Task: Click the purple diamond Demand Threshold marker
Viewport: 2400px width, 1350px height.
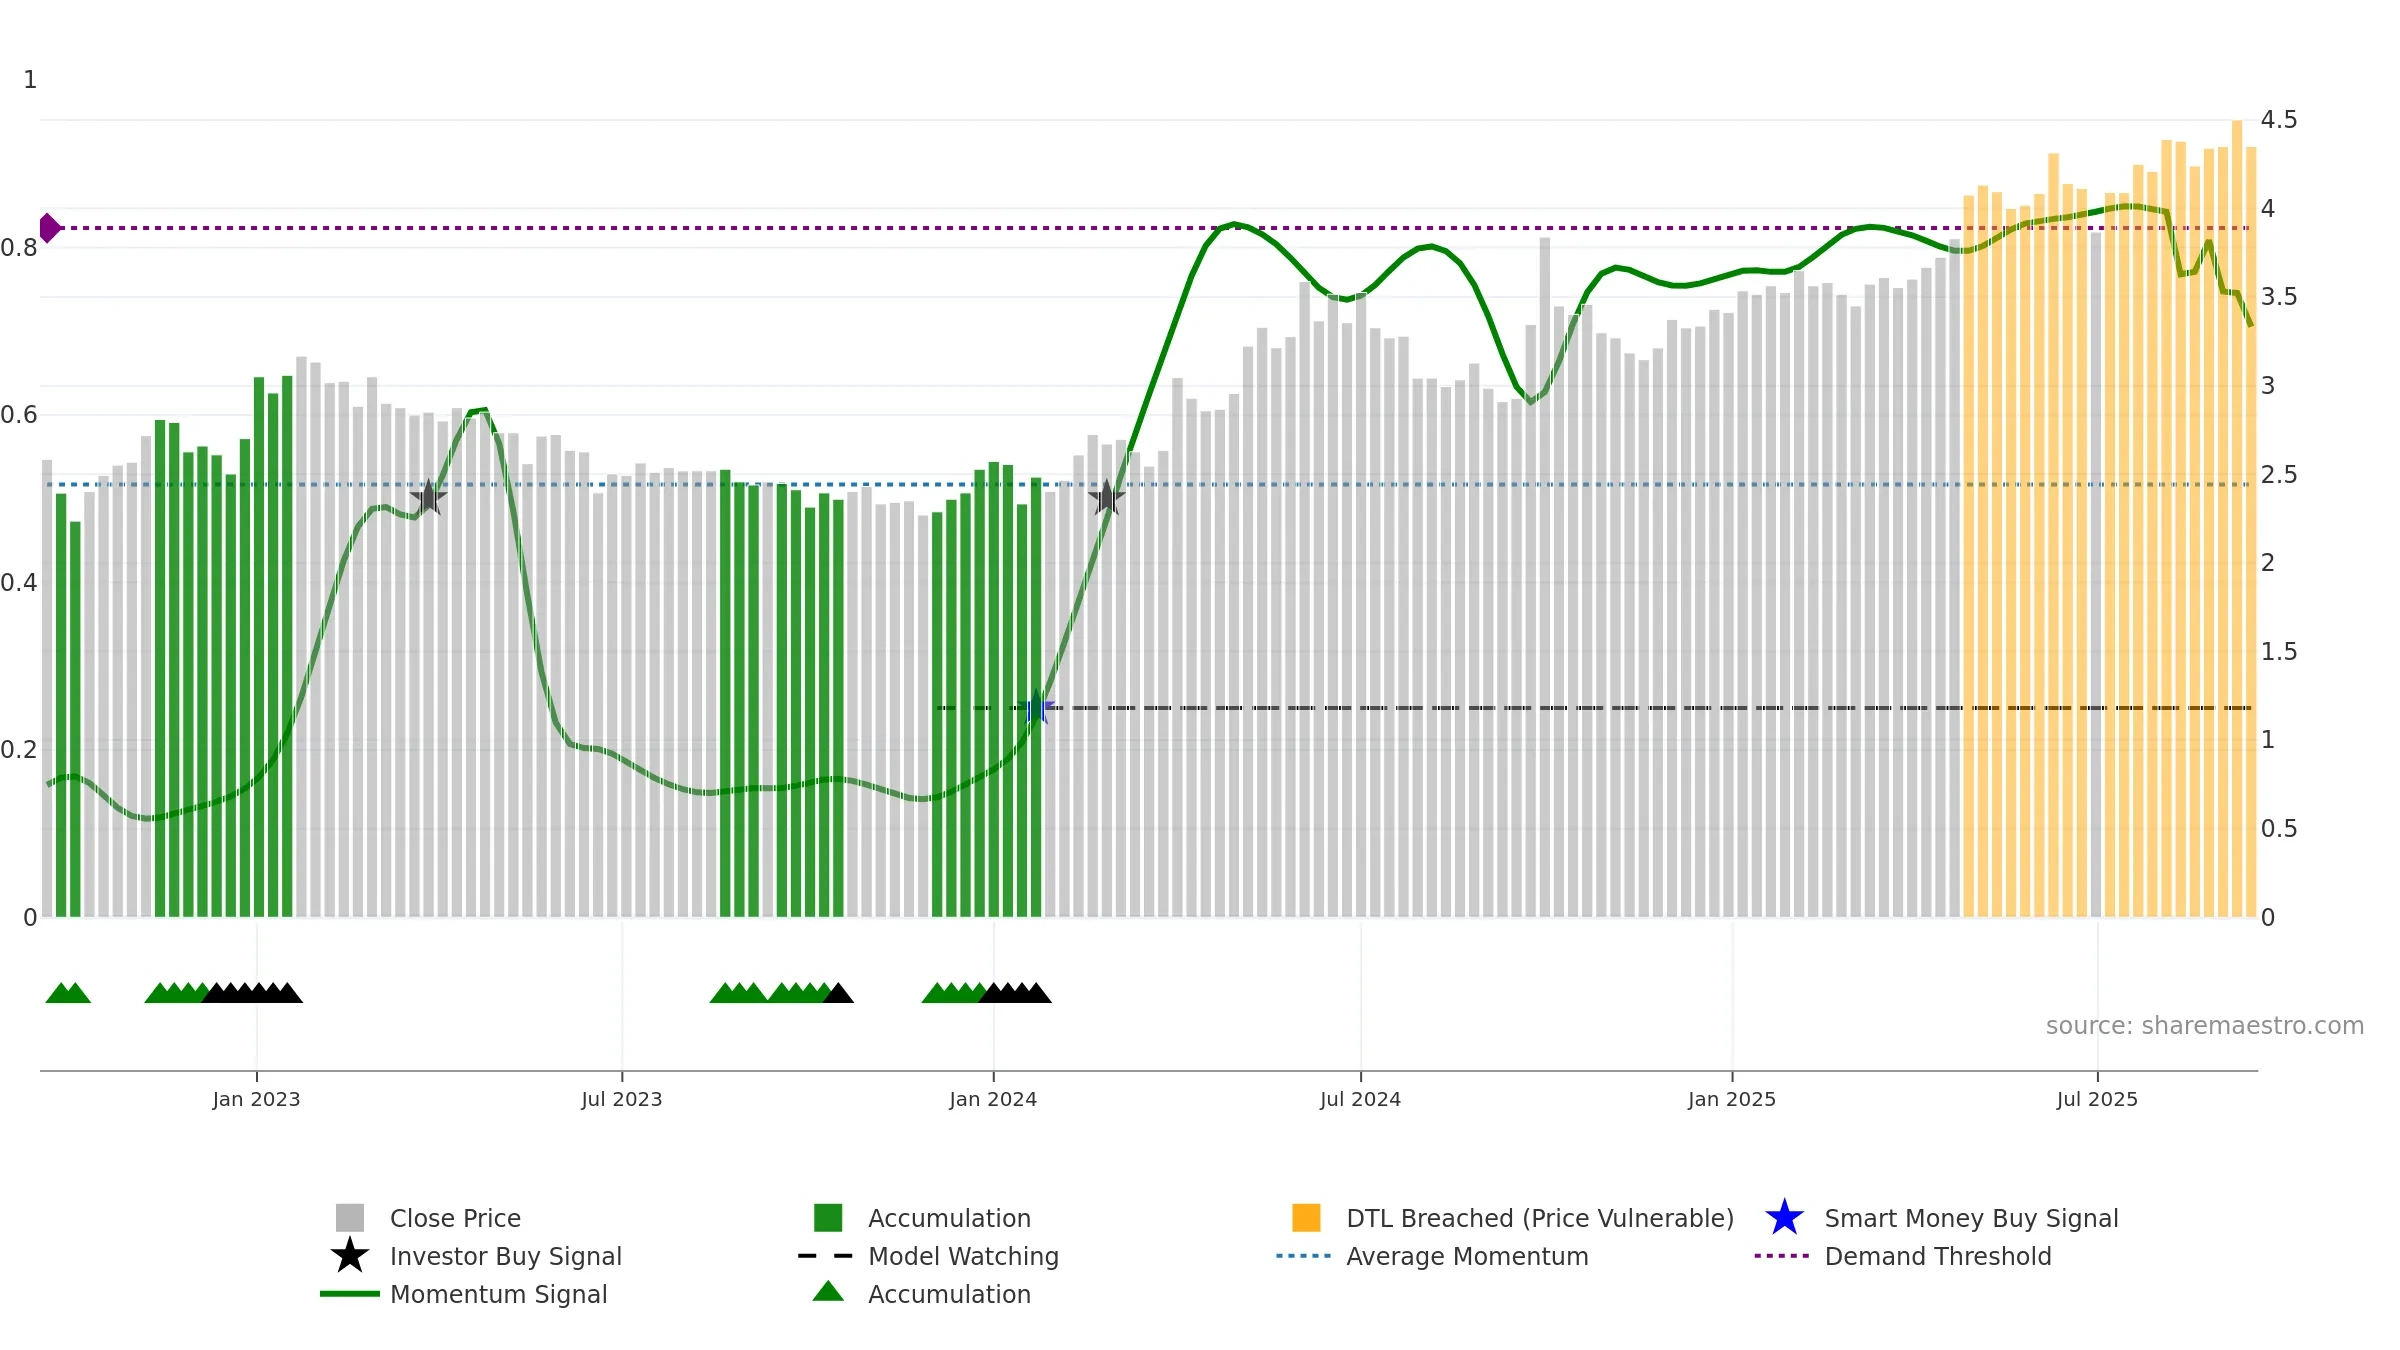Action: [49, 228]
